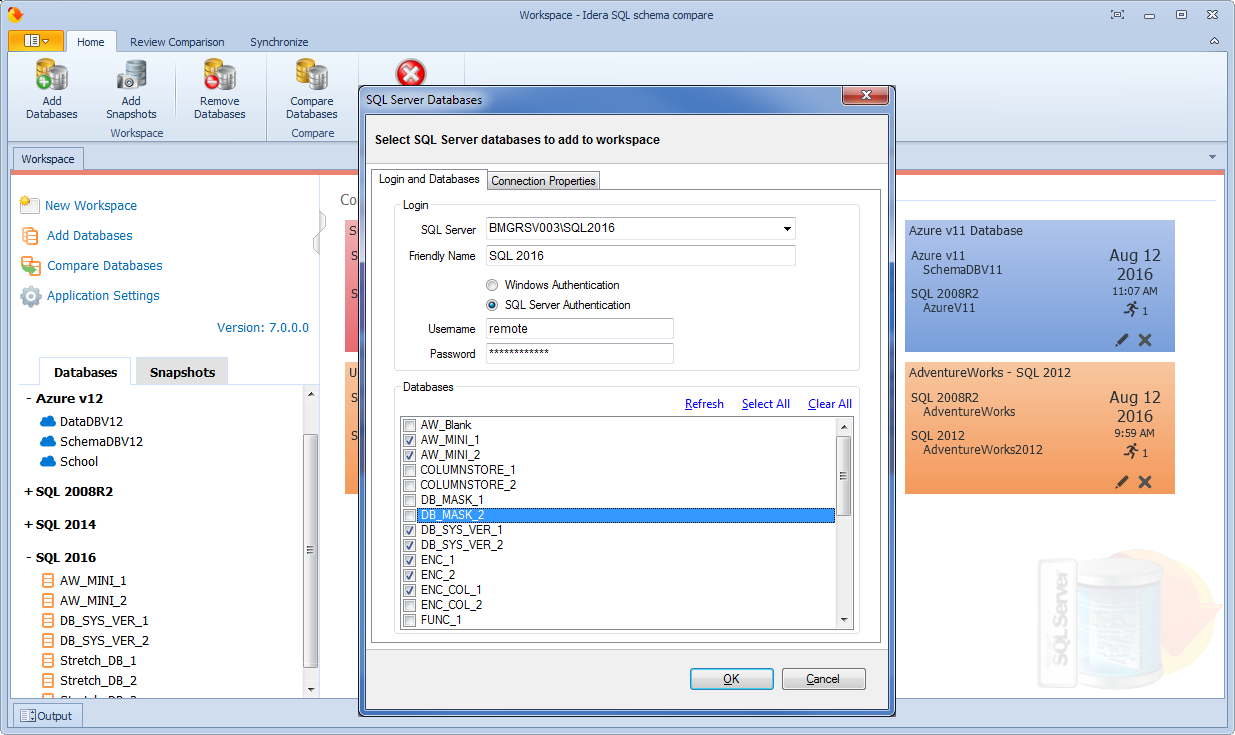Delete the Azure v11 Database comparison card
1235x735 pixels.
(x=1145, y=340)
